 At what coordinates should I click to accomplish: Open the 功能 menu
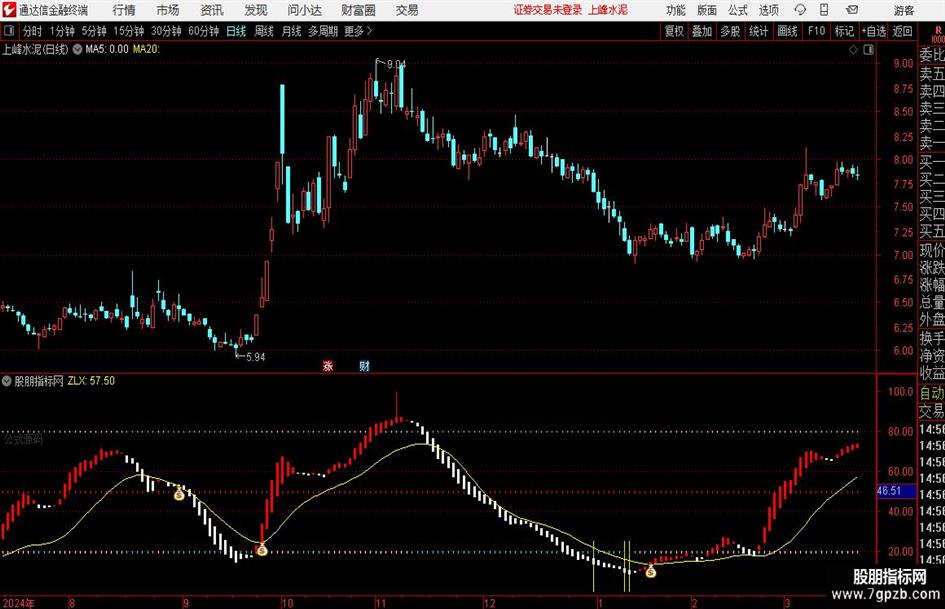pos(676,10)
